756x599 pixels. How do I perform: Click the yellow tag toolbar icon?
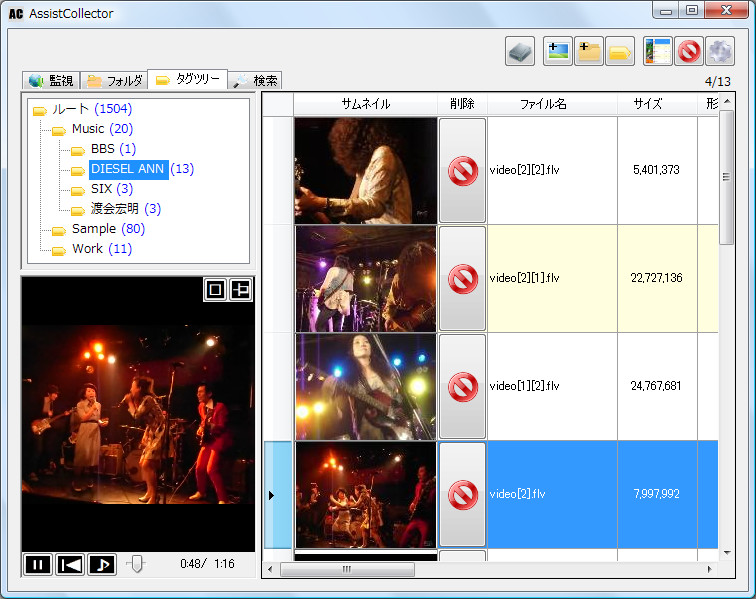tap(620, 51)
